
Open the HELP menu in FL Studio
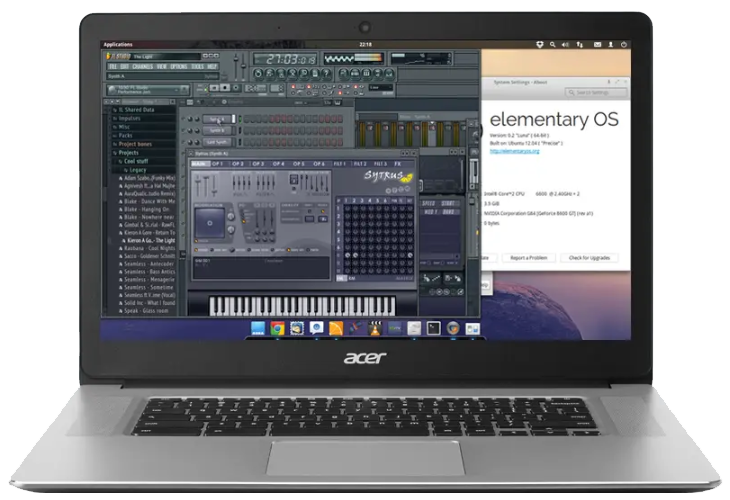[212, 67]
